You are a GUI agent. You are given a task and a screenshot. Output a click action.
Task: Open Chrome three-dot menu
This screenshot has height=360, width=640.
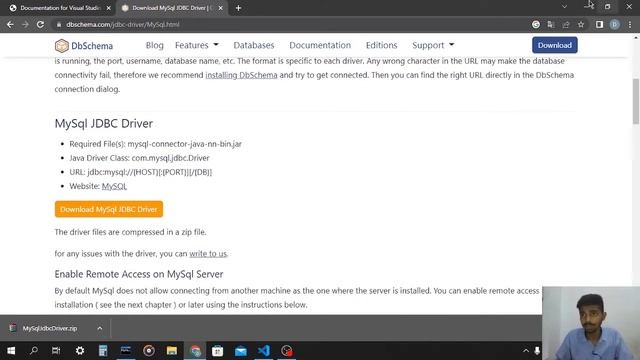click(x=630, y=24)
